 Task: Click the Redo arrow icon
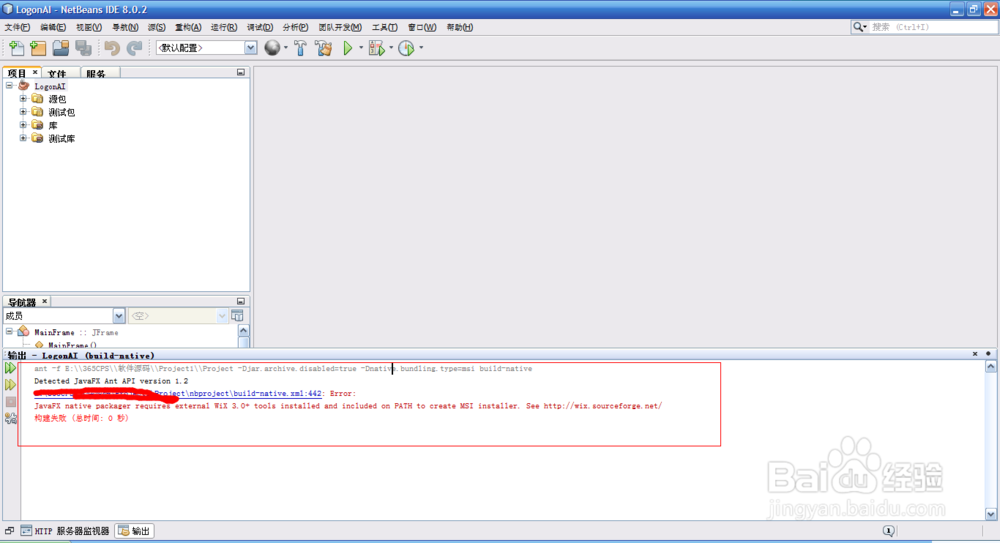pyautogui.click(x=134, y=48)
